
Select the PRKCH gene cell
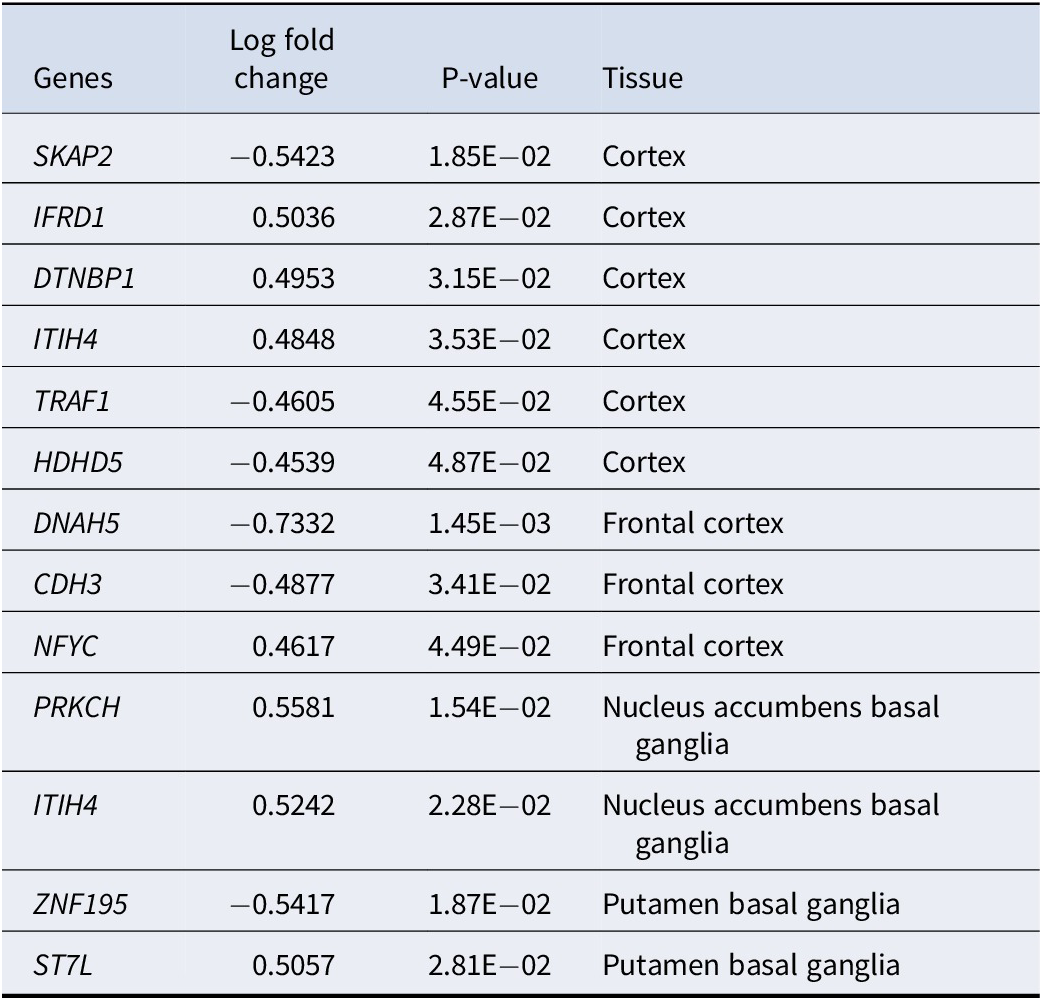click(77, 708)
